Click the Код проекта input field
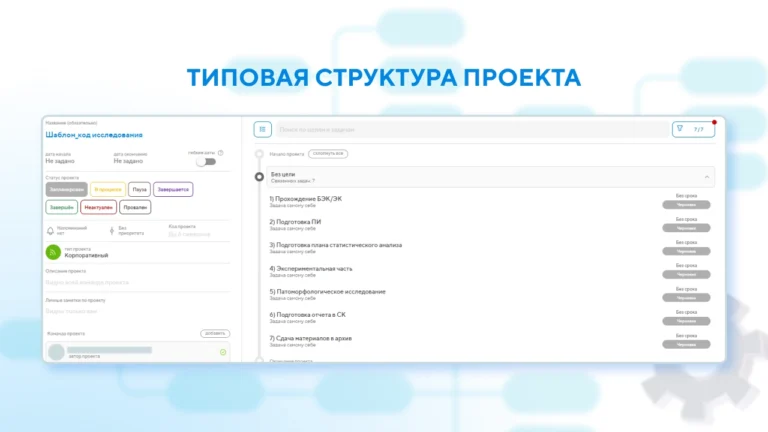The width and height of the screenshot is (768, 432). (190, 235)
